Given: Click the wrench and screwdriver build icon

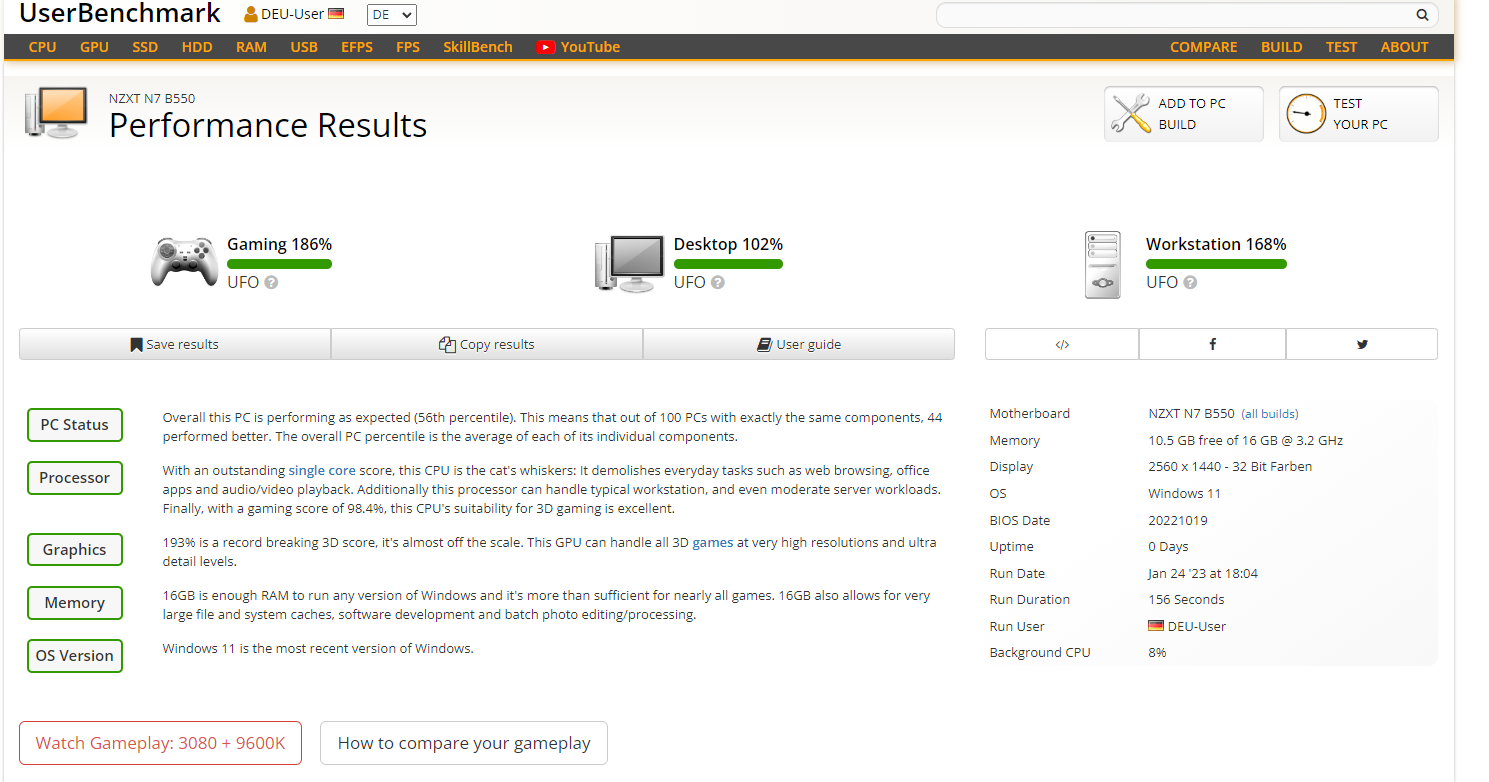Looking at the screenshot, I should [1131, 114].
